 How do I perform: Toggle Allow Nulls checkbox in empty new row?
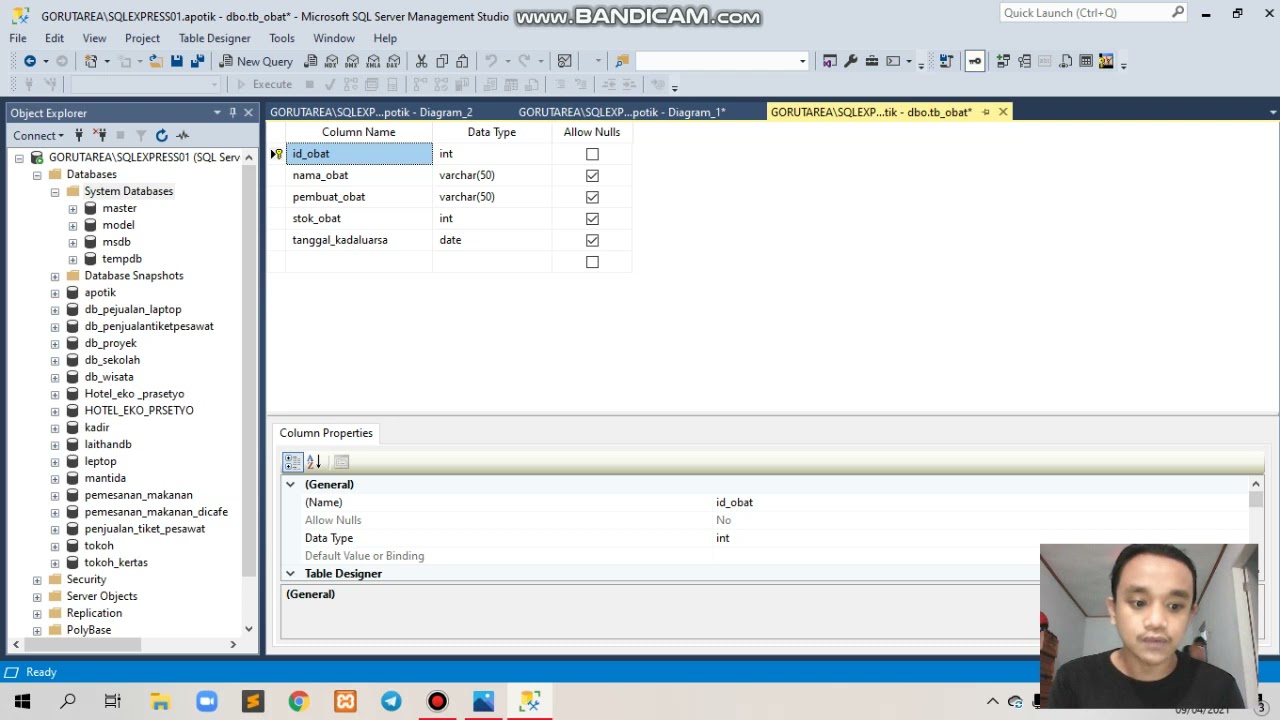click(x=592, y=262)
